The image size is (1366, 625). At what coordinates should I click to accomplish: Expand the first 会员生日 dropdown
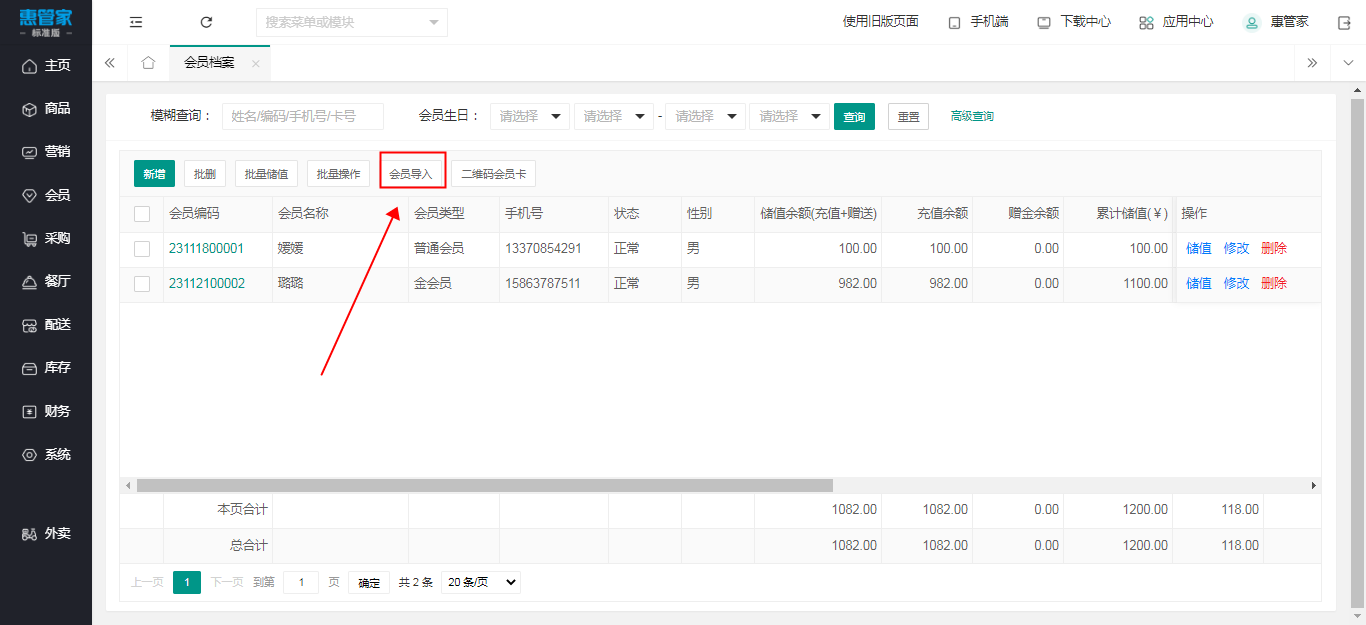pos(530,116)
